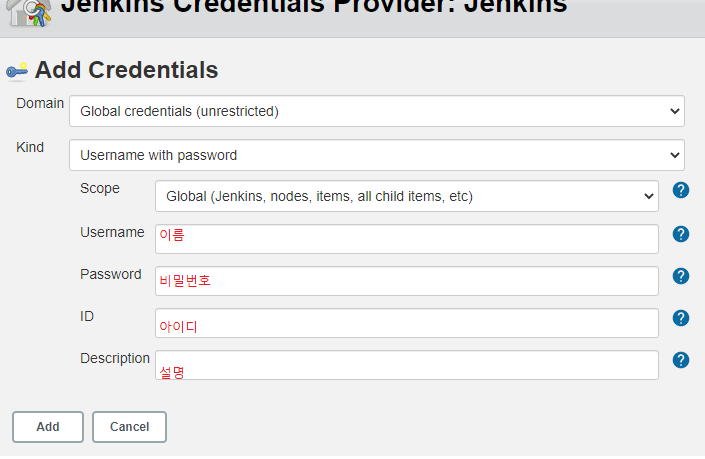Click the help icon next to ID
This screenshot has width=705, height=459.
pyautogui.click(x=681, y=318)
